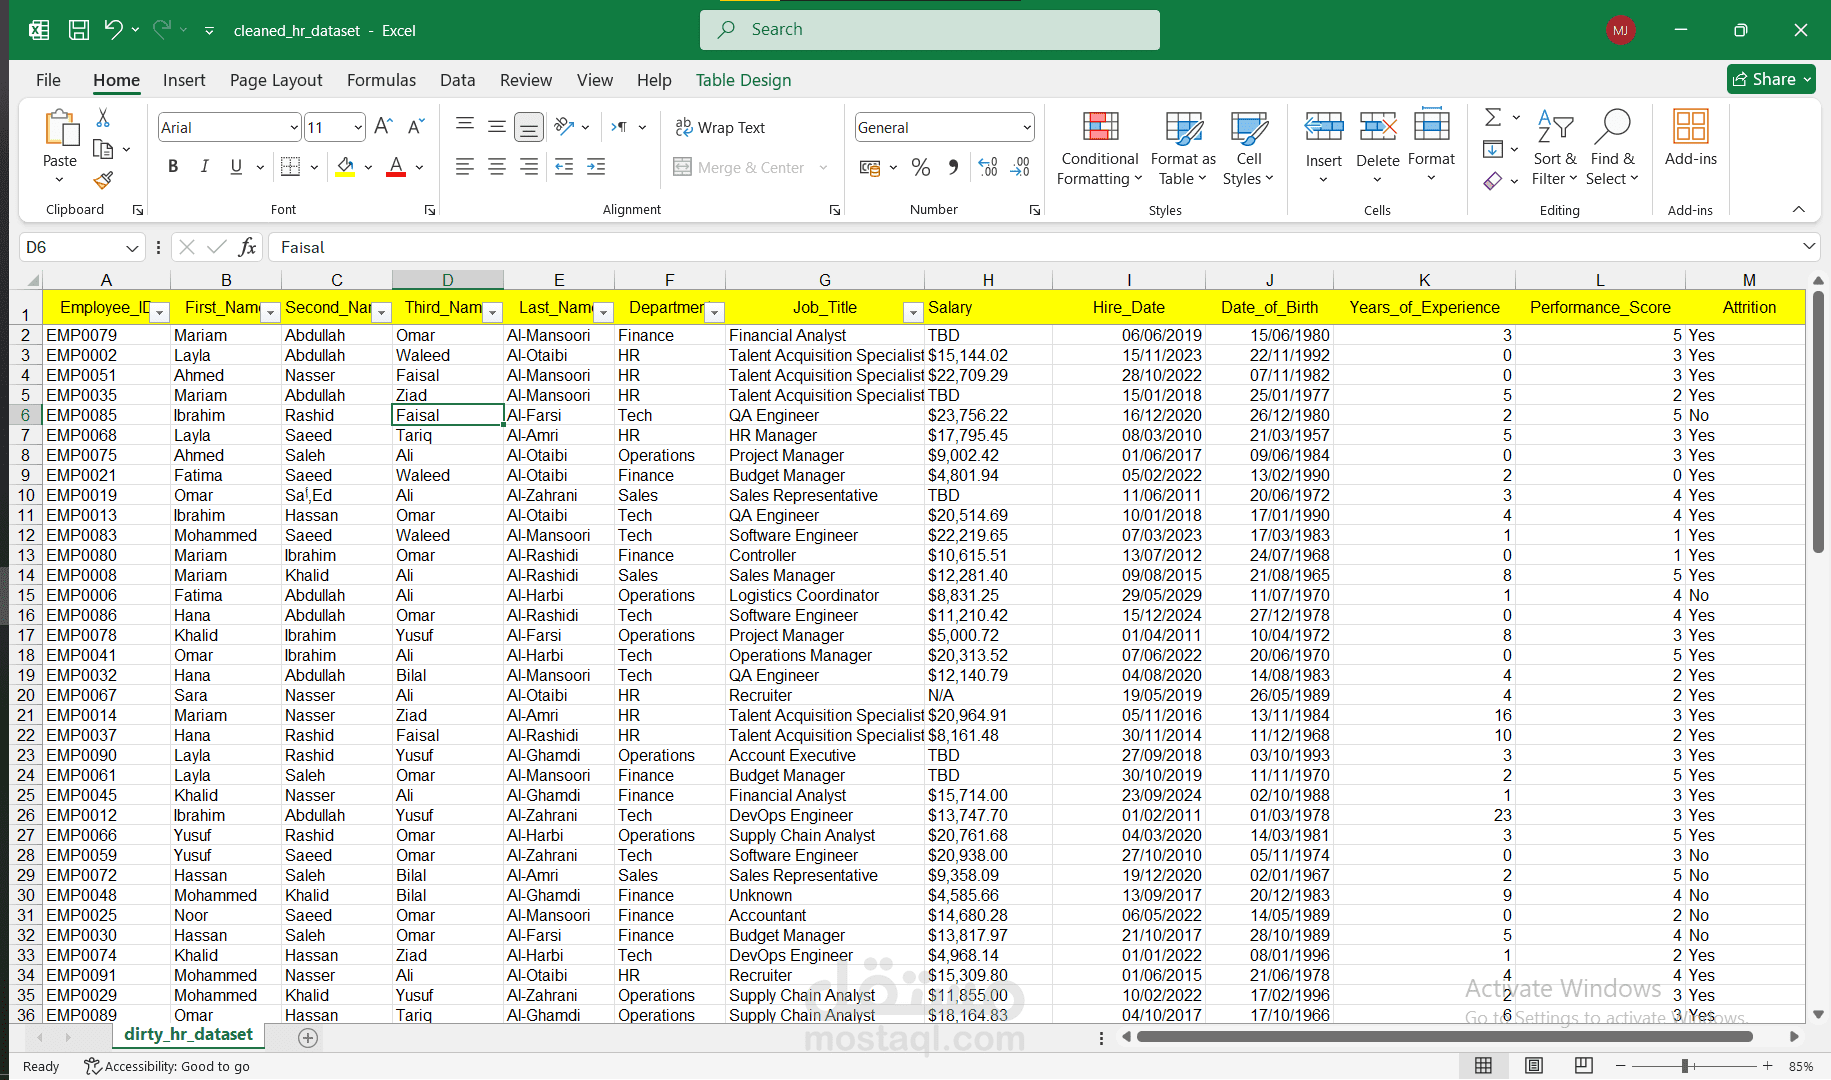Click Decrease Decimal icon
1831x1080 pixels.
pyautogui.click(x=1020, y=167)
